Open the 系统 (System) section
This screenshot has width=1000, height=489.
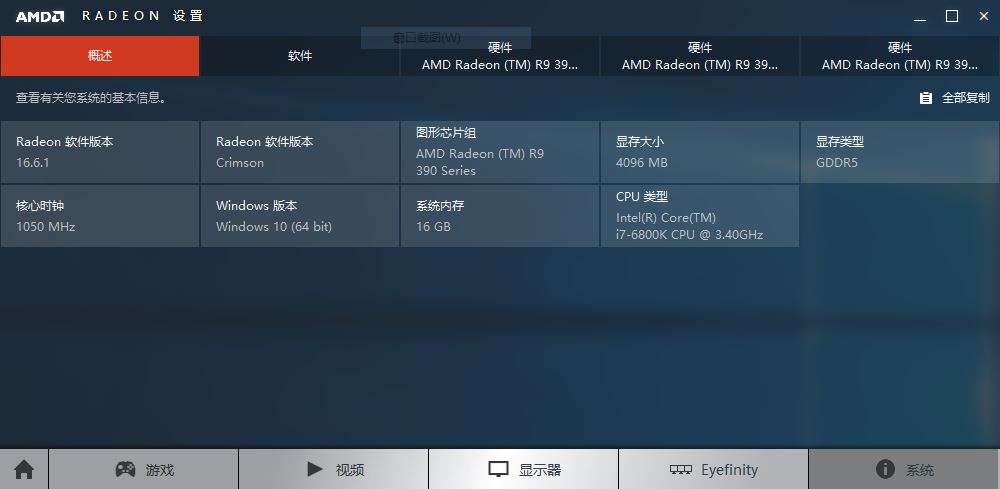pyautogui.click(x=904, y=469)
